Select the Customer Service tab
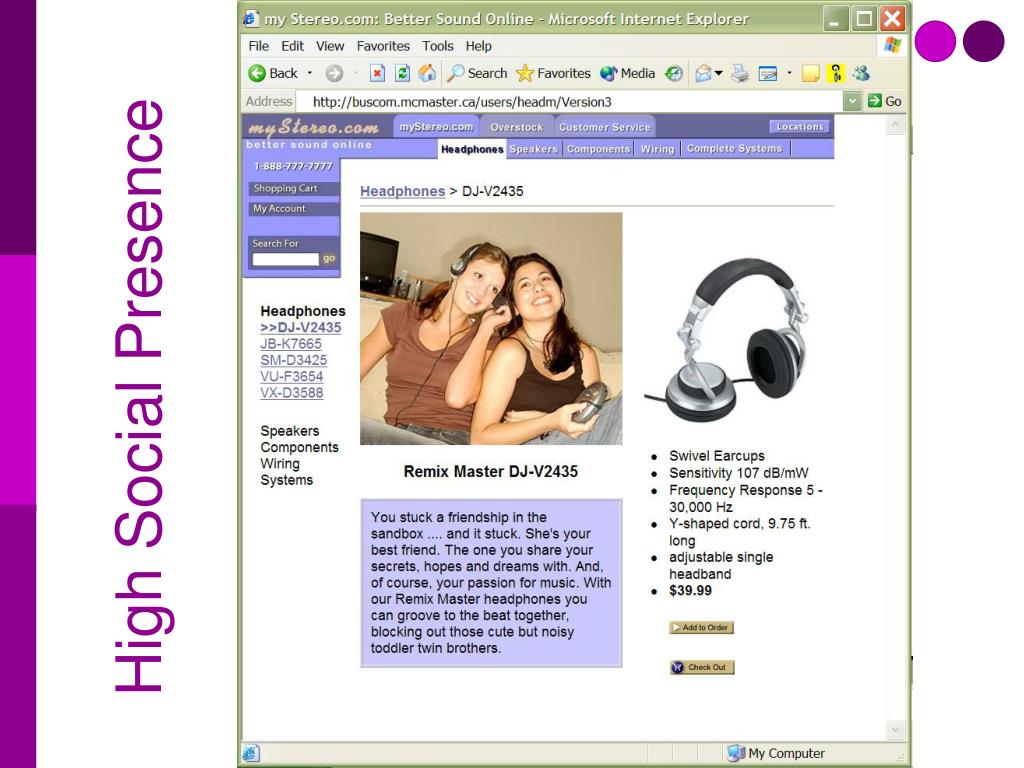Screen dimensions: 1024x768 (605, 127)
